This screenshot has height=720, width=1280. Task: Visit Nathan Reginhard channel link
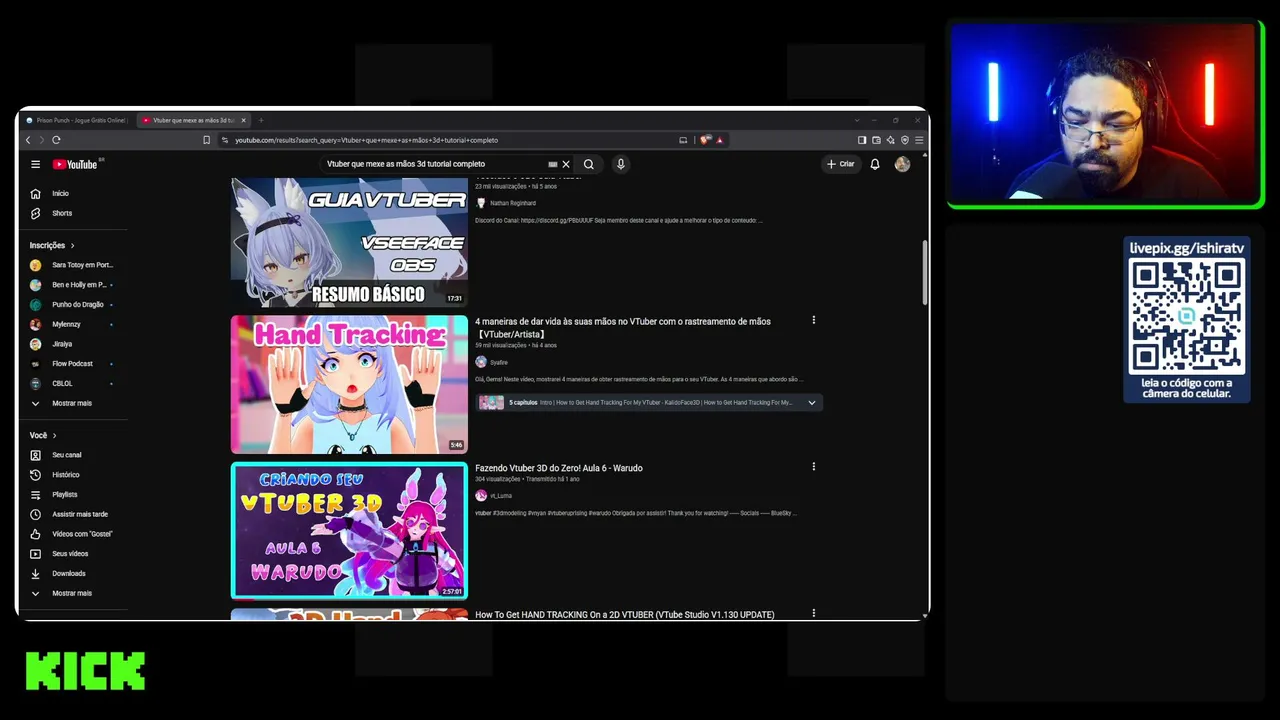pos(513,203)
